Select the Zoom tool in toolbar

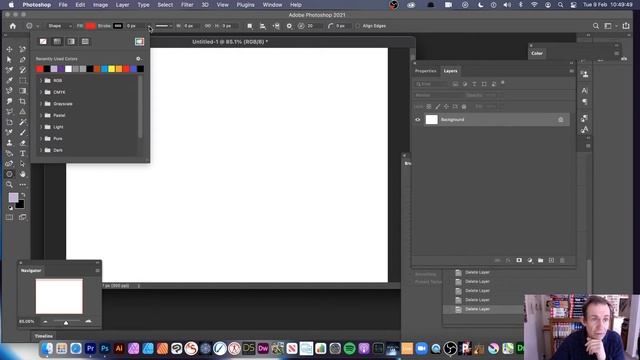(x=9, y=184)
